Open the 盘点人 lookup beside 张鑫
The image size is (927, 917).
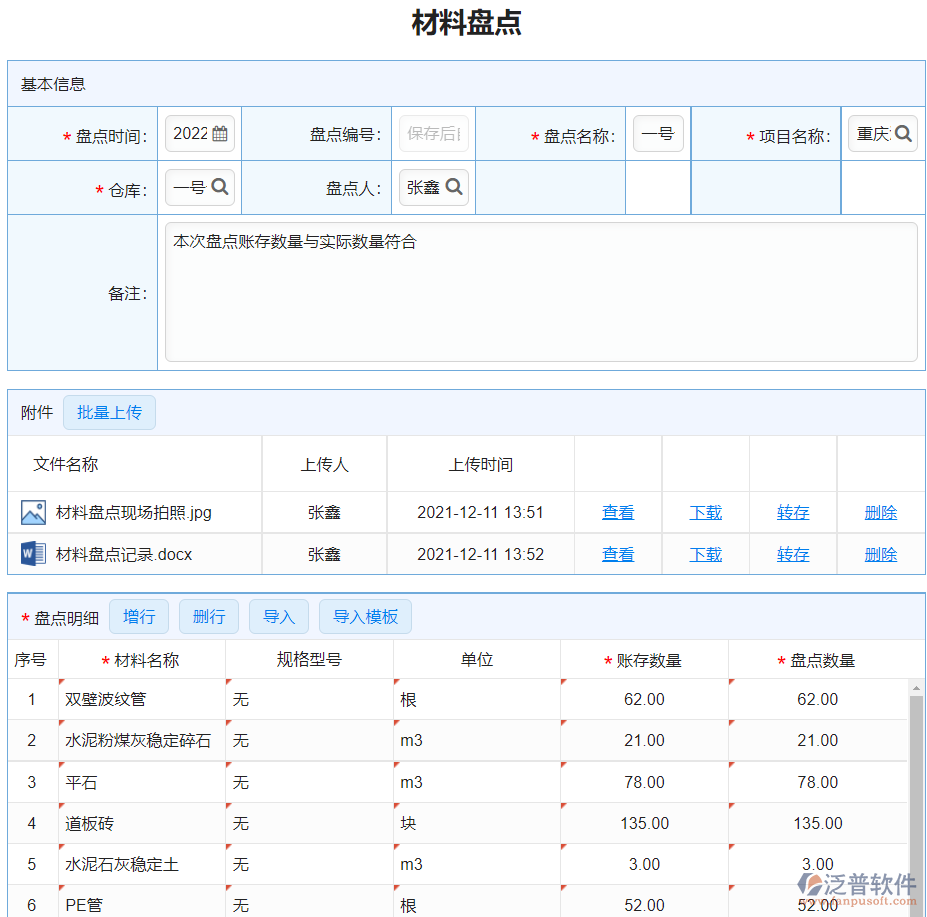[x=453, y=187]
